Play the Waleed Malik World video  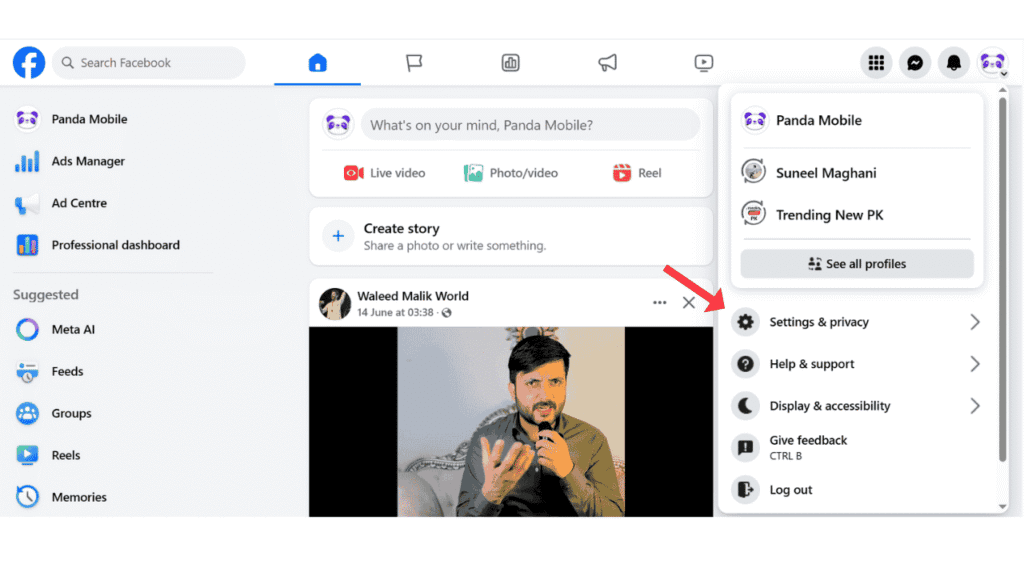pos(511,422)
